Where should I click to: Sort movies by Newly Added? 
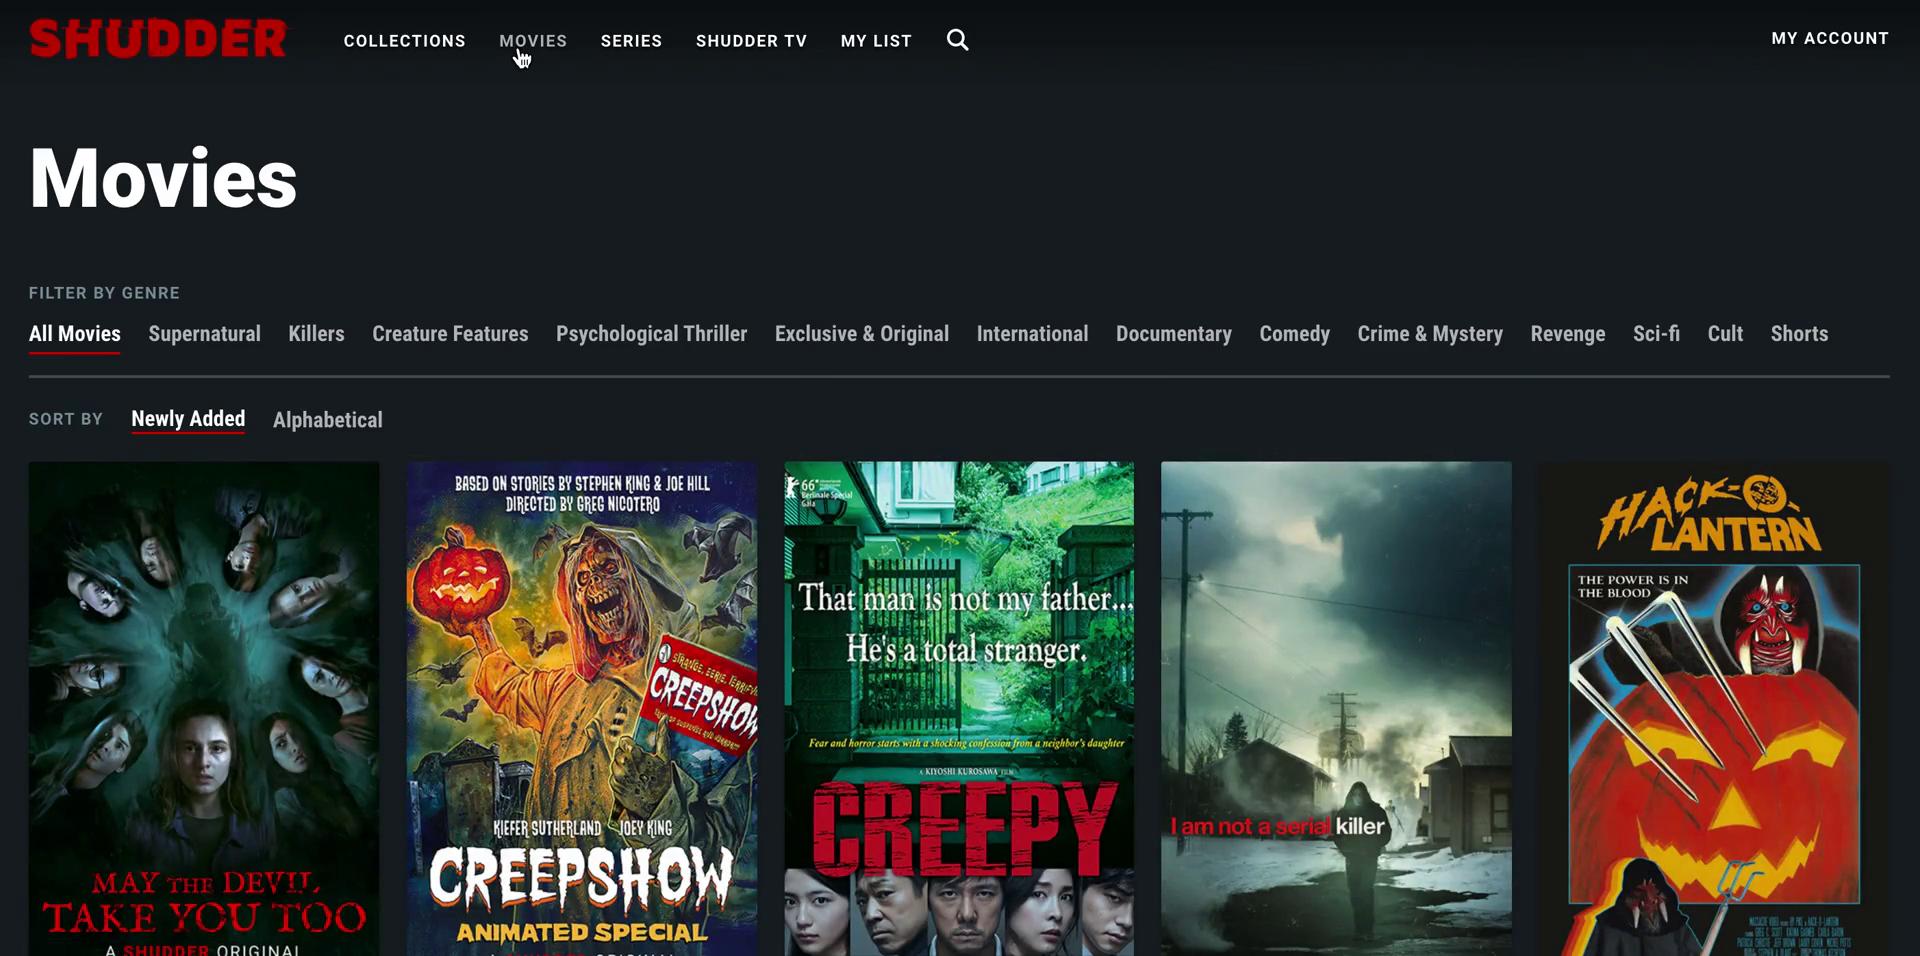pyautogui.click(x=188, y=419)
